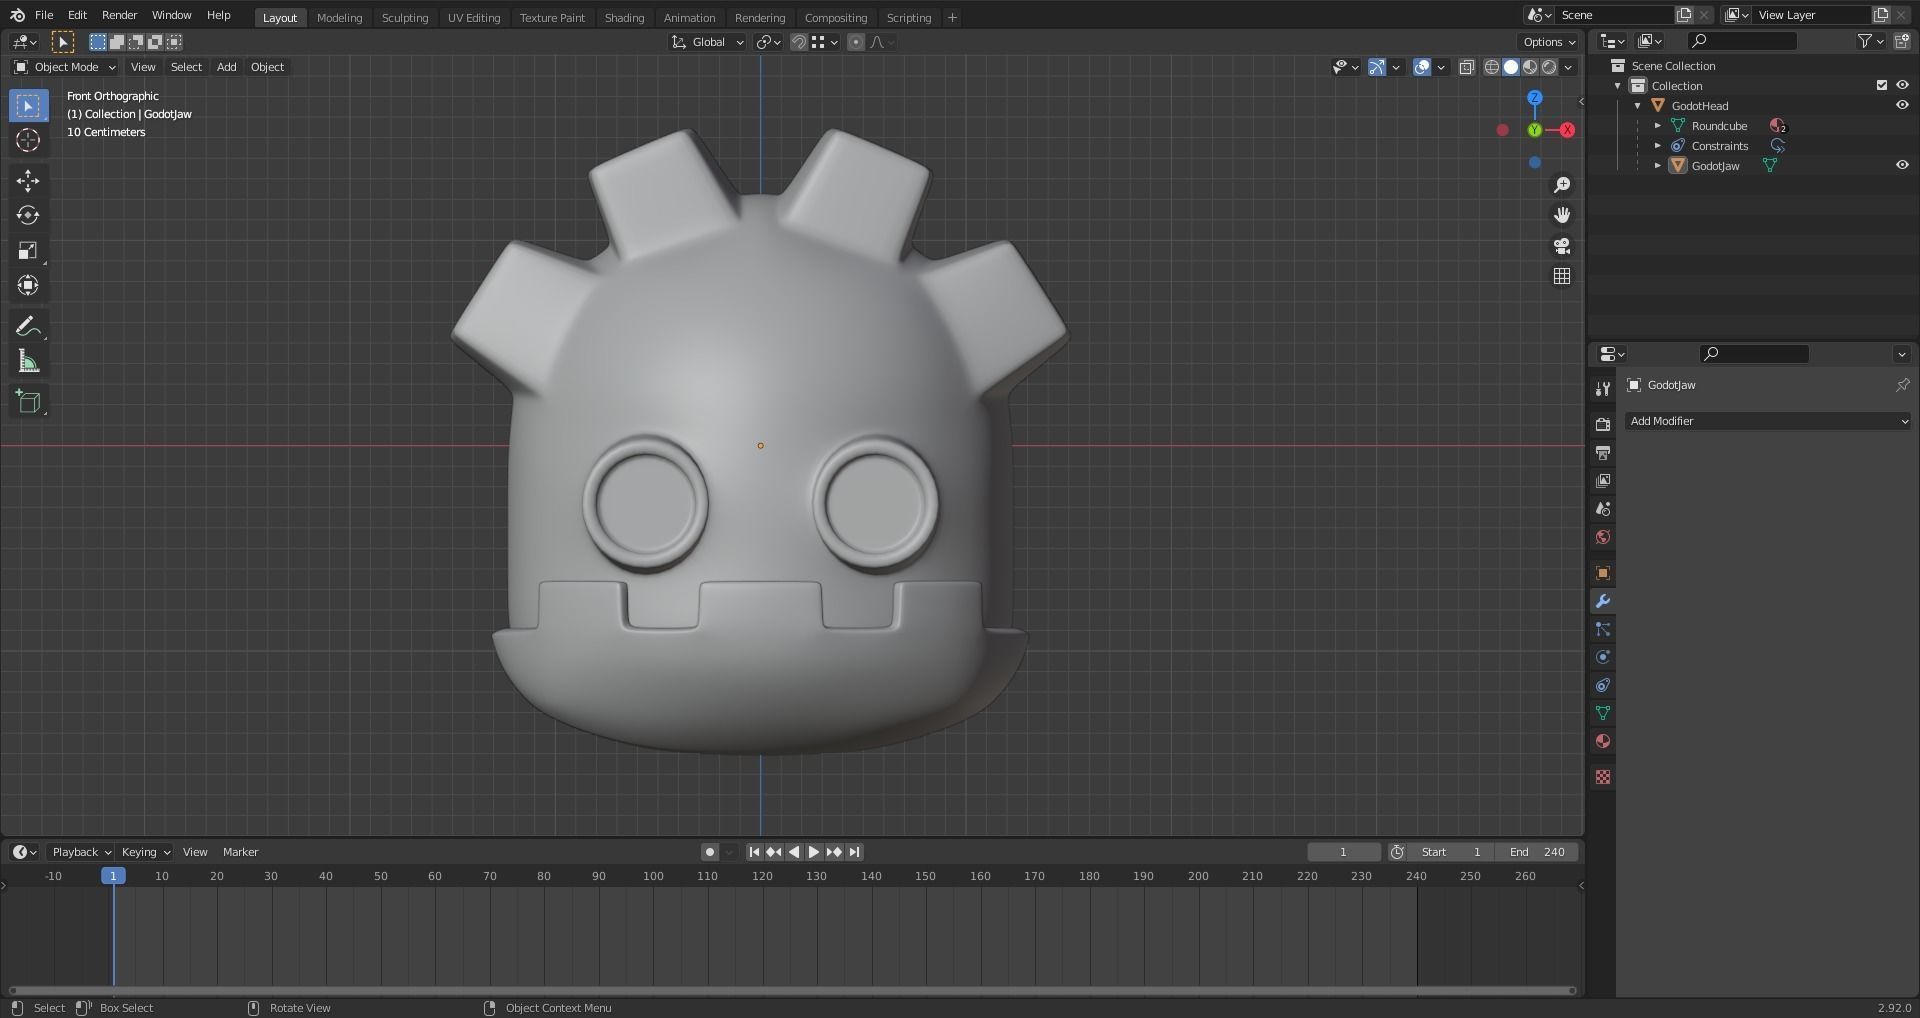Open the Scene properties tab
The image size is (1920, 1018).
[x=1603, y=509]
